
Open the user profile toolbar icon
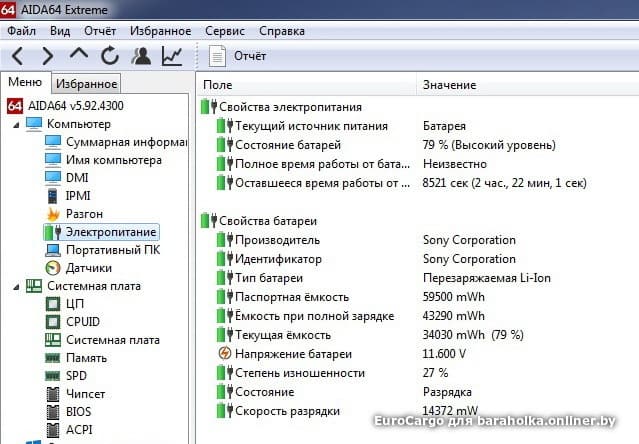141,56
